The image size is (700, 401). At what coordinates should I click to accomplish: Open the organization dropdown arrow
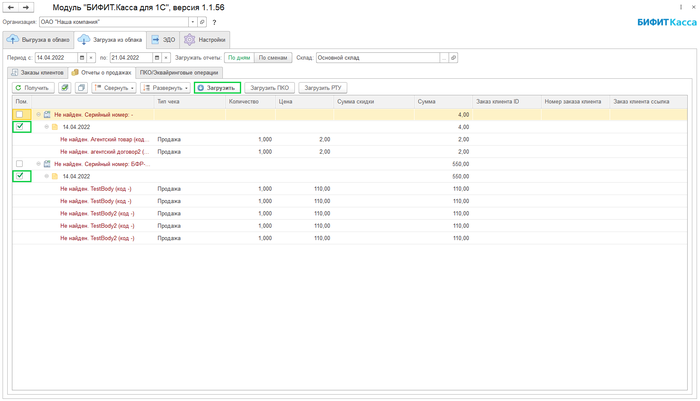point(193,22)
